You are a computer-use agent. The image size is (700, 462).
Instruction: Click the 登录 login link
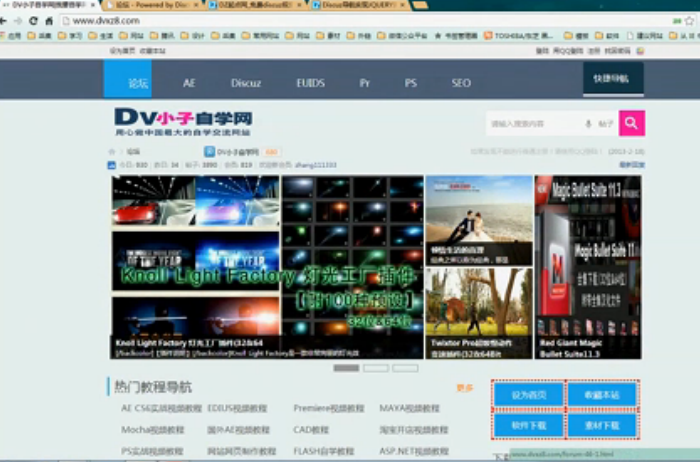click(542, 51)
